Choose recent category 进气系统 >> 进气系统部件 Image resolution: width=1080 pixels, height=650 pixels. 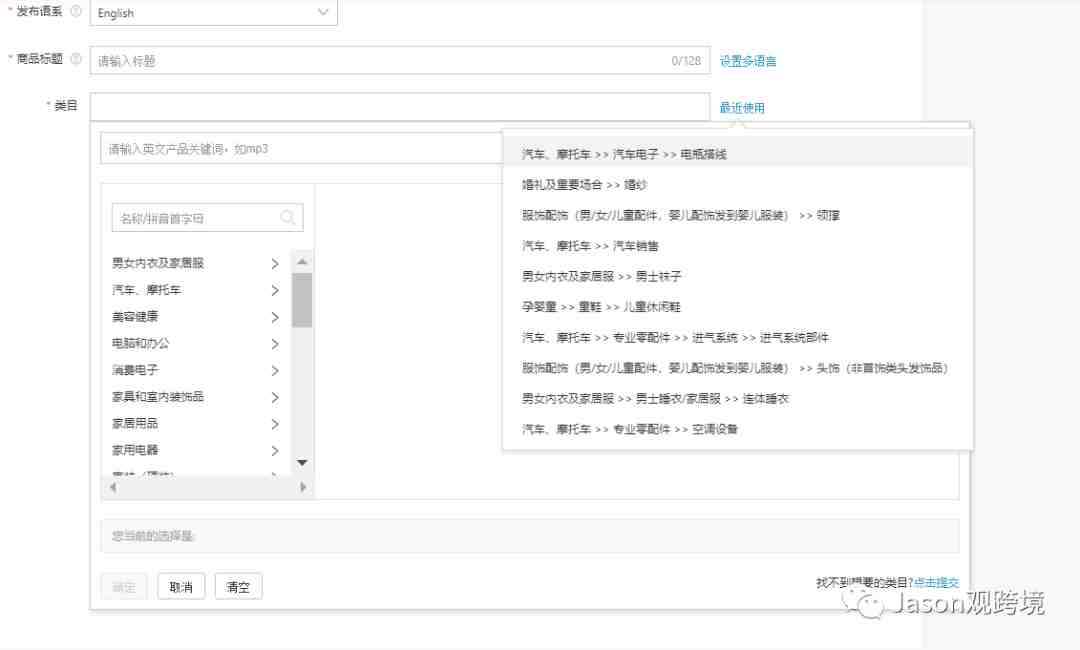click(675, 337)
